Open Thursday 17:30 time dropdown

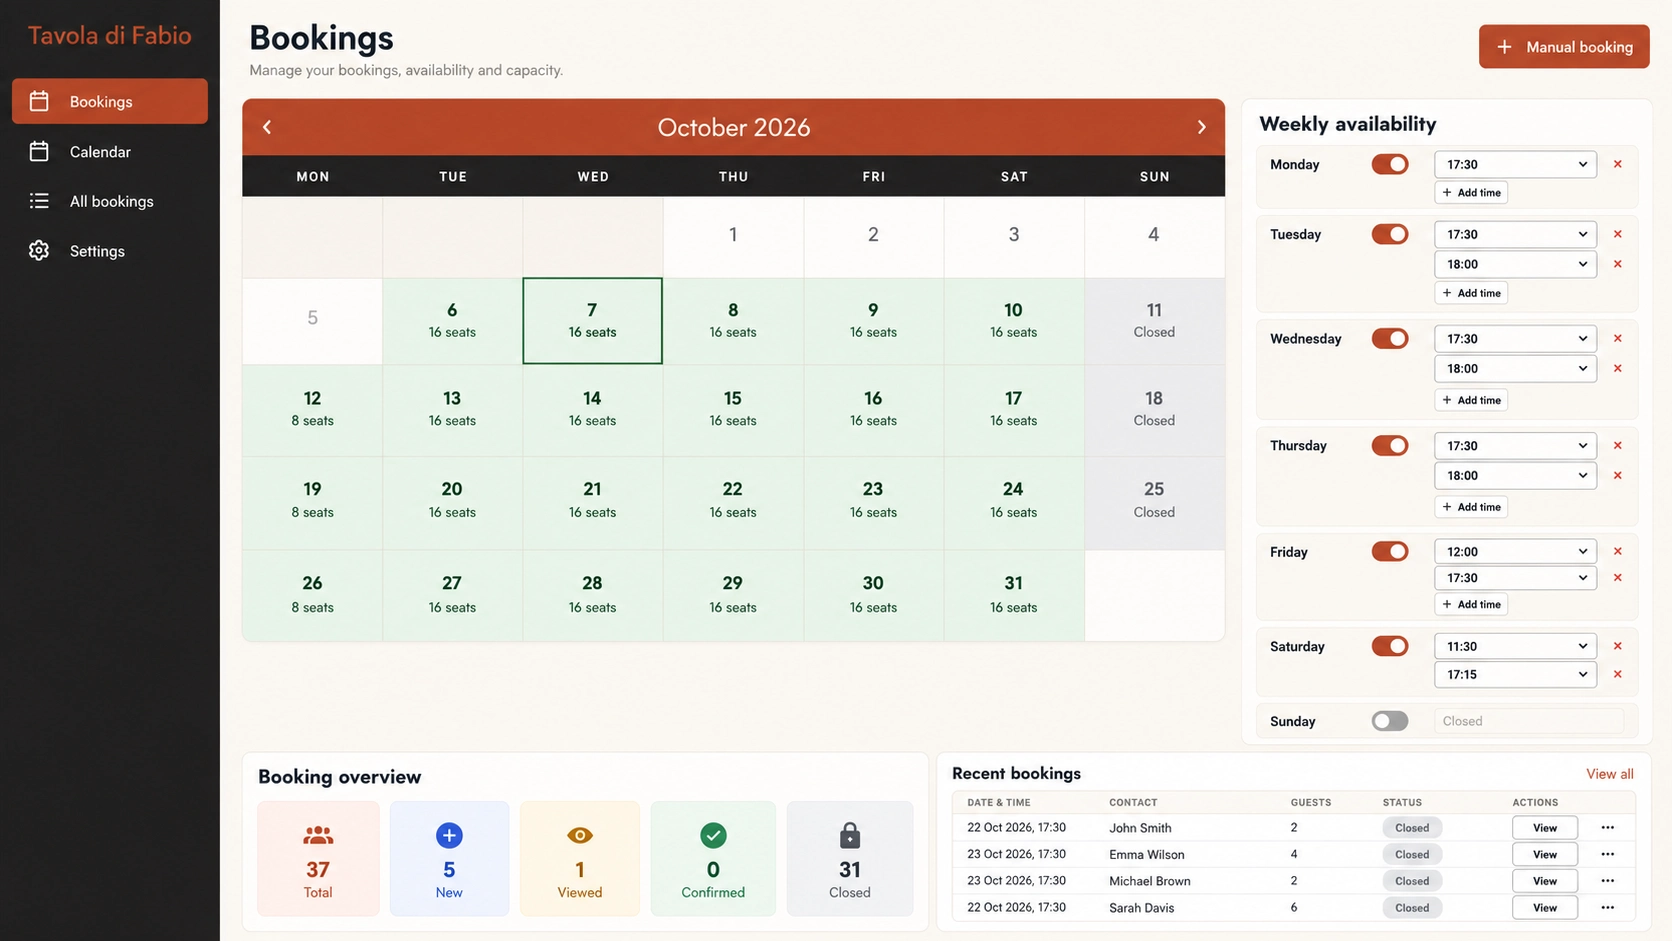1515,445
